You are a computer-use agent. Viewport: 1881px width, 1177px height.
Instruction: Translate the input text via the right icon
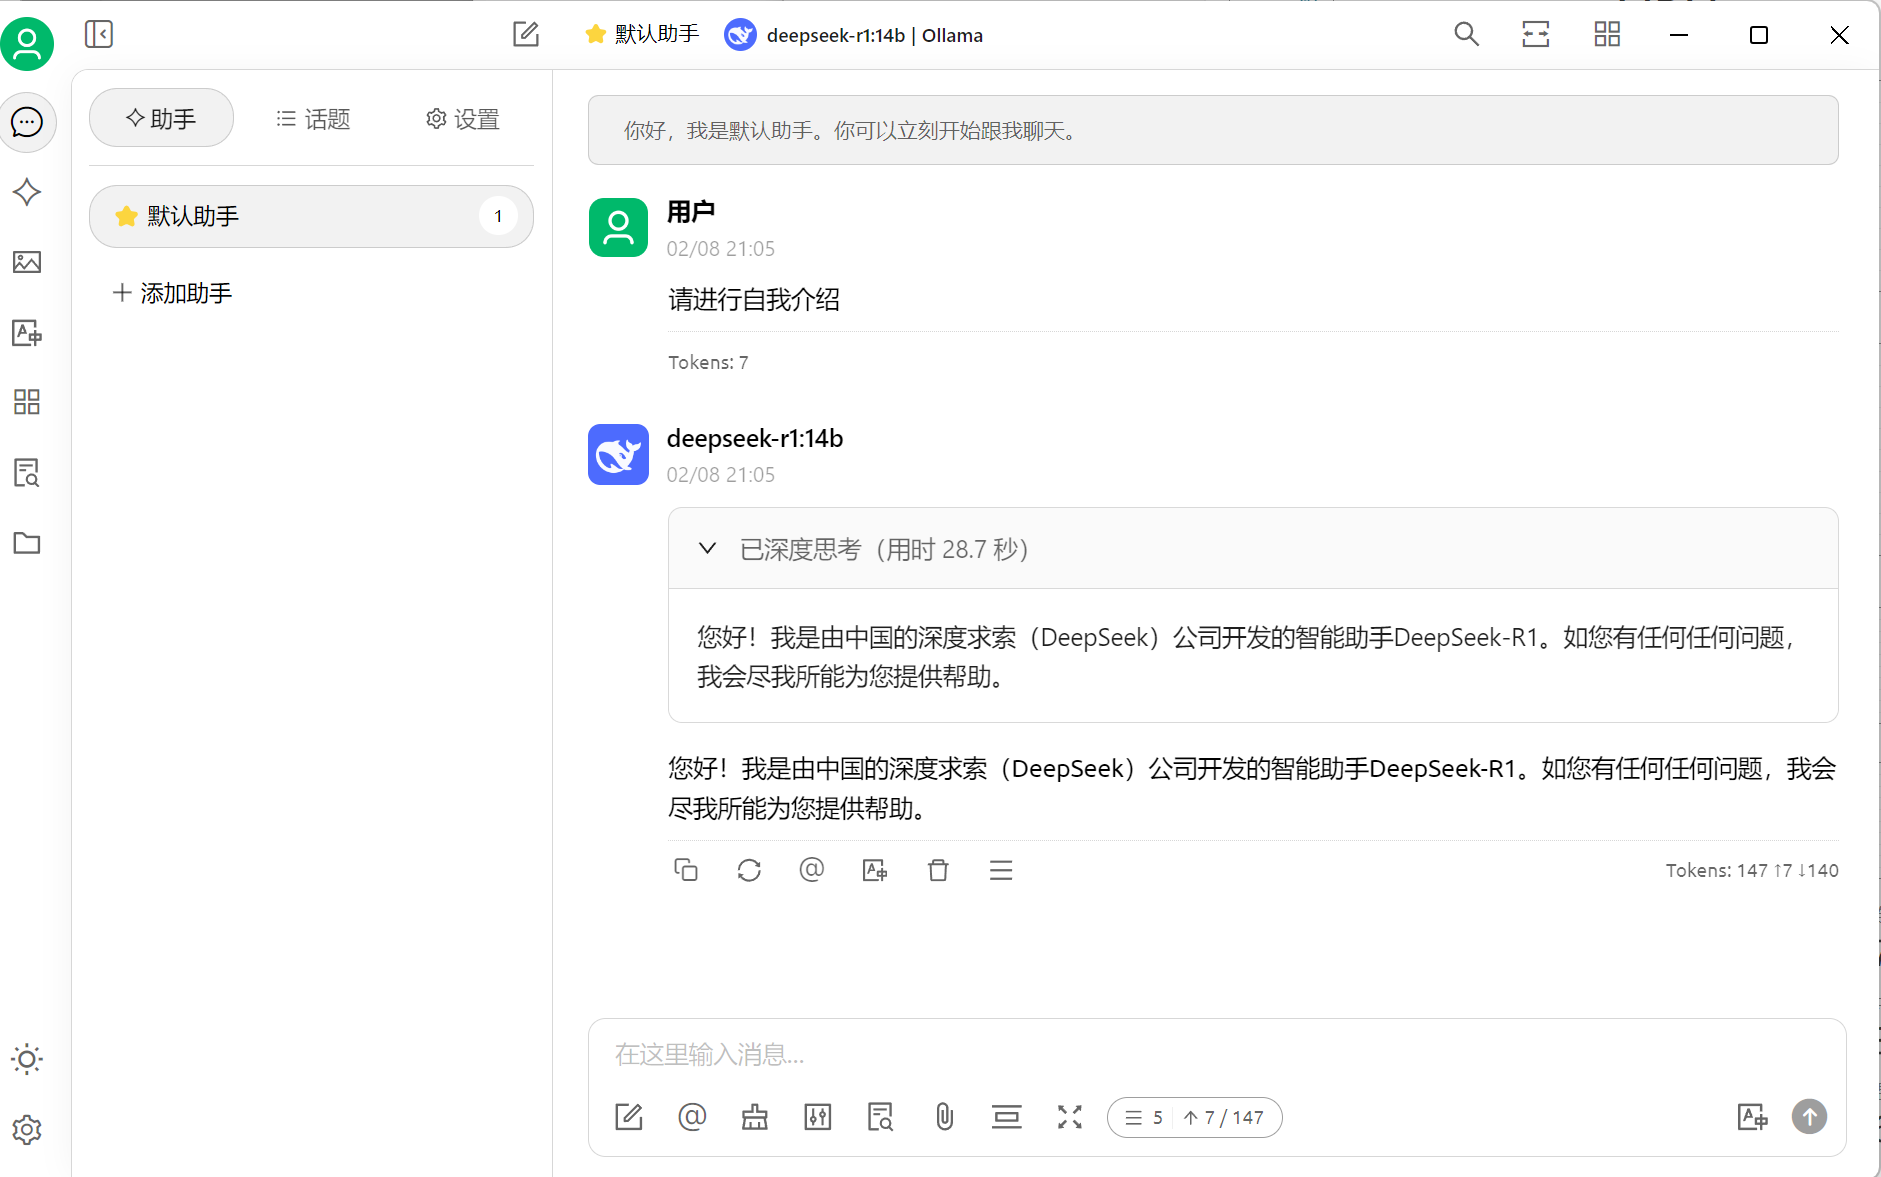[1753, 1117]
